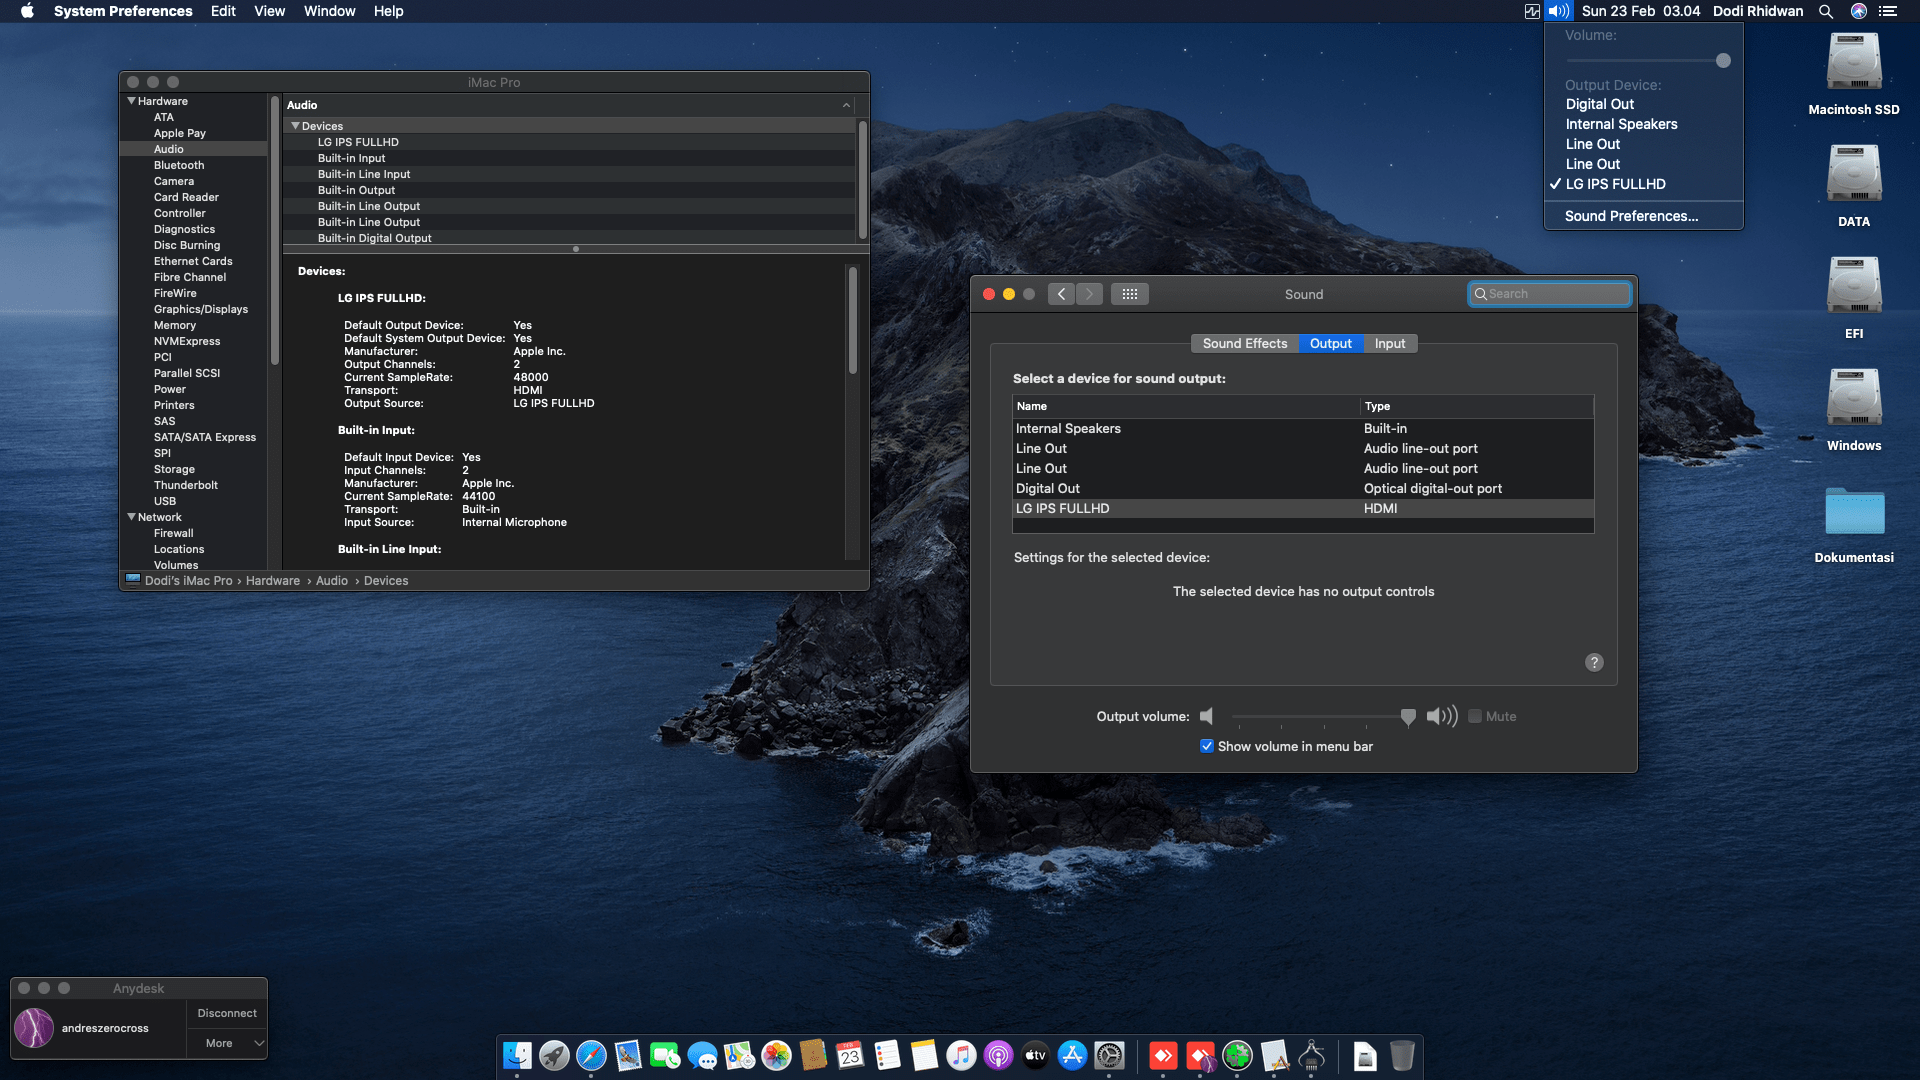Screen dimensions: 1920x1080
Task: Open Safari in the Dock
Action: tap(591, 1055)
